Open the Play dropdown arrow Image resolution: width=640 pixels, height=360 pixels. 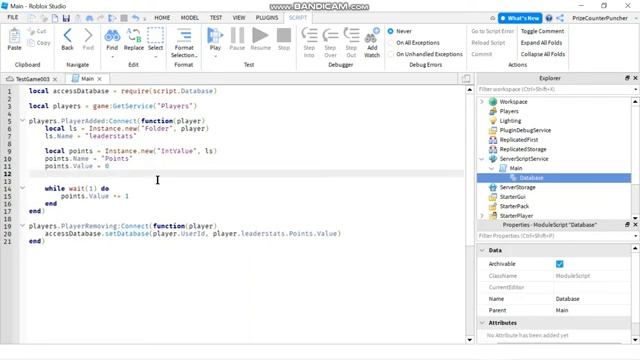tap(215, 56)
